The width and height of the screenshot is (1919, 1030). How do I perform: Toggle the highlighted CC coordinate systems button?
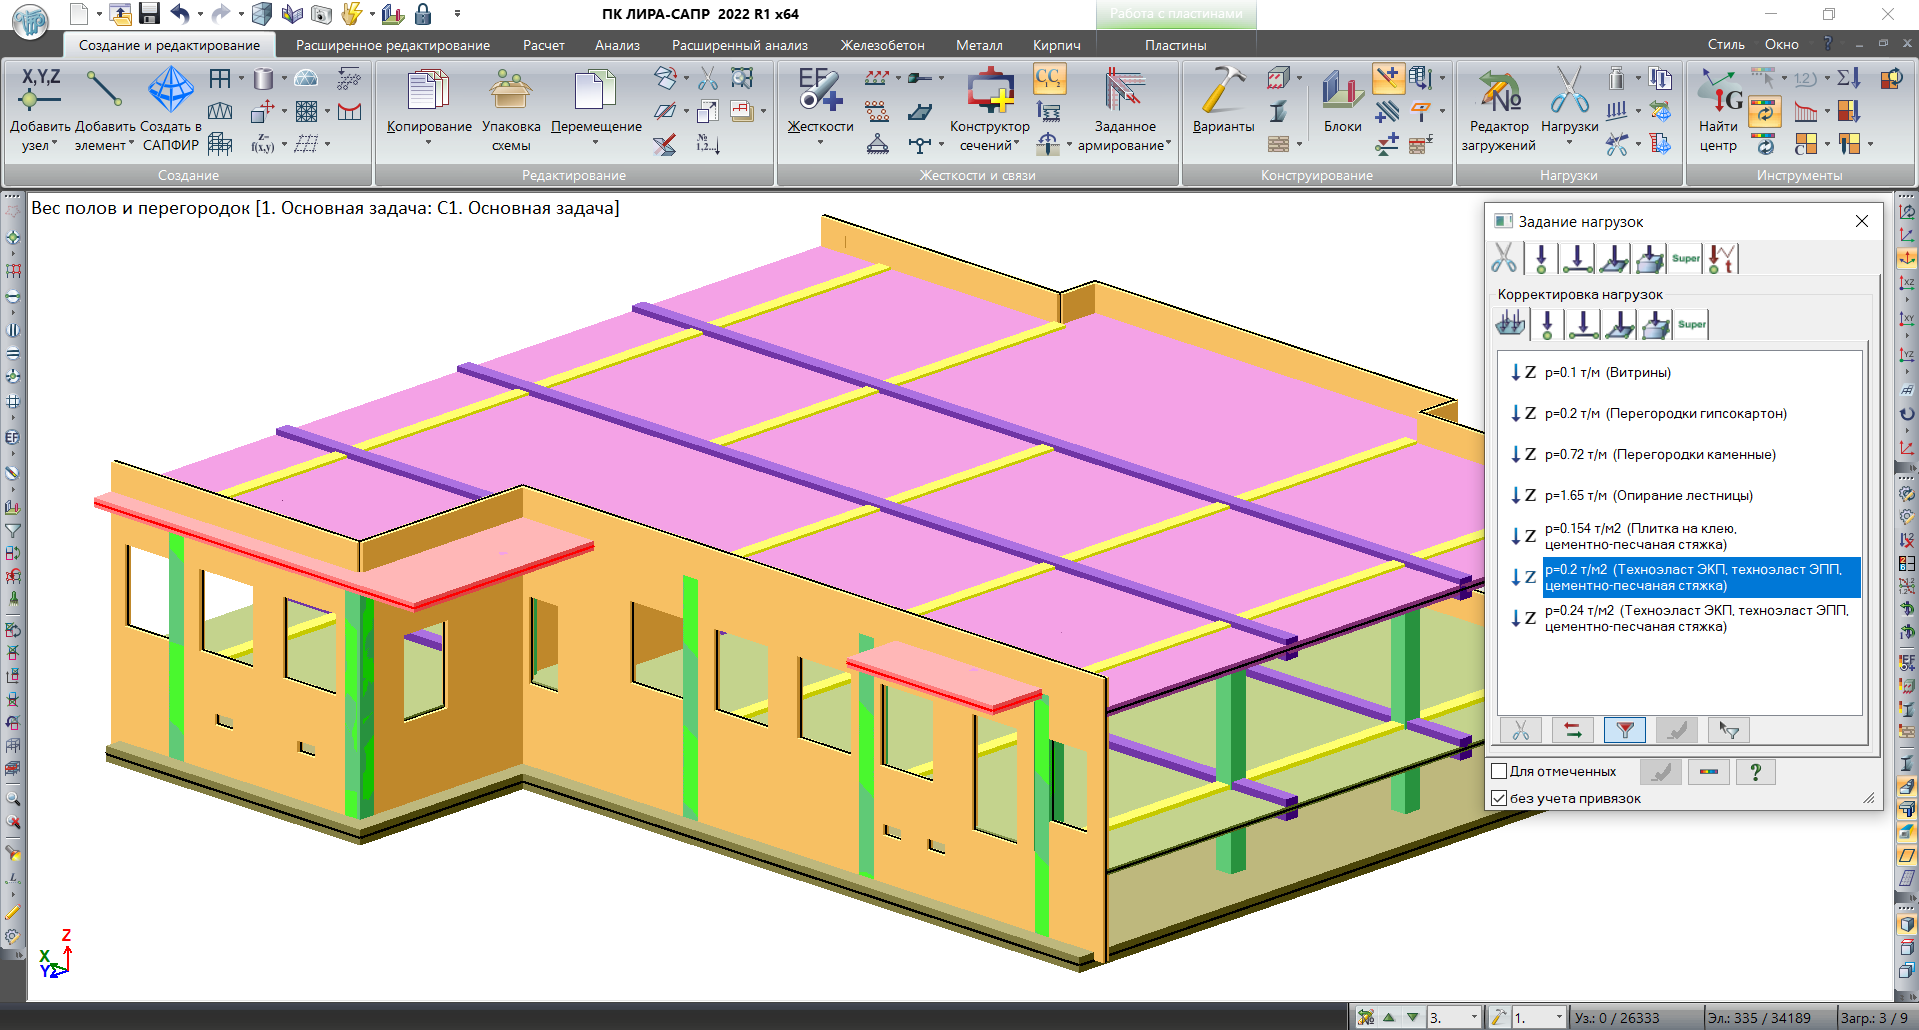(1048, 78)
